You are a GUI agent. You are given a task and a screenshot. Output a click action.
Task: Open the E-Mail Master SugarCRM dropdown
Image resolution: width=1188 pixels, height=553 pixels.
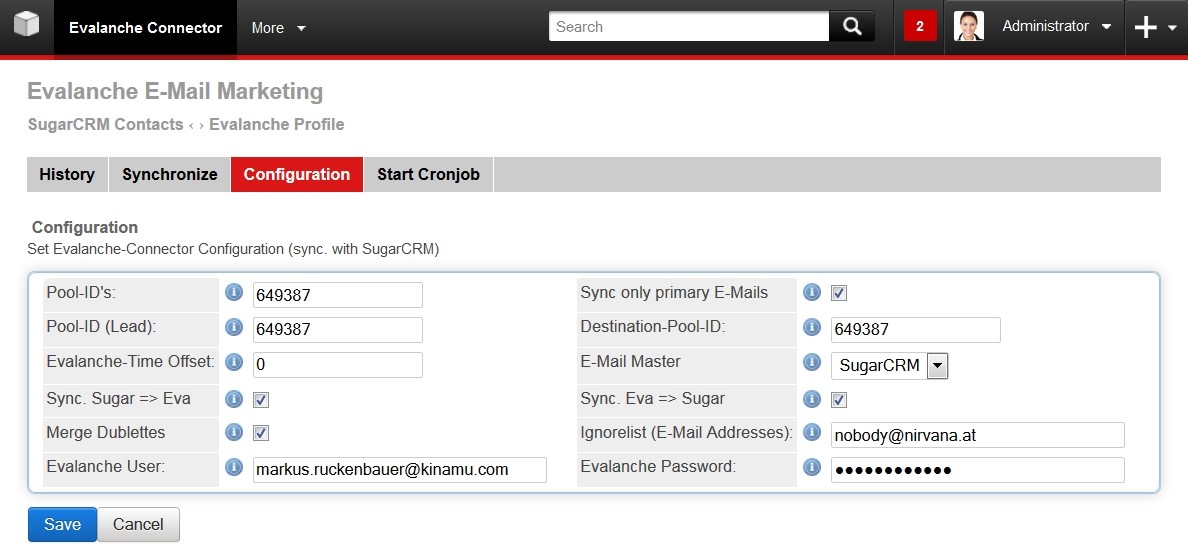pyautogui.click(x=889, y=366)
